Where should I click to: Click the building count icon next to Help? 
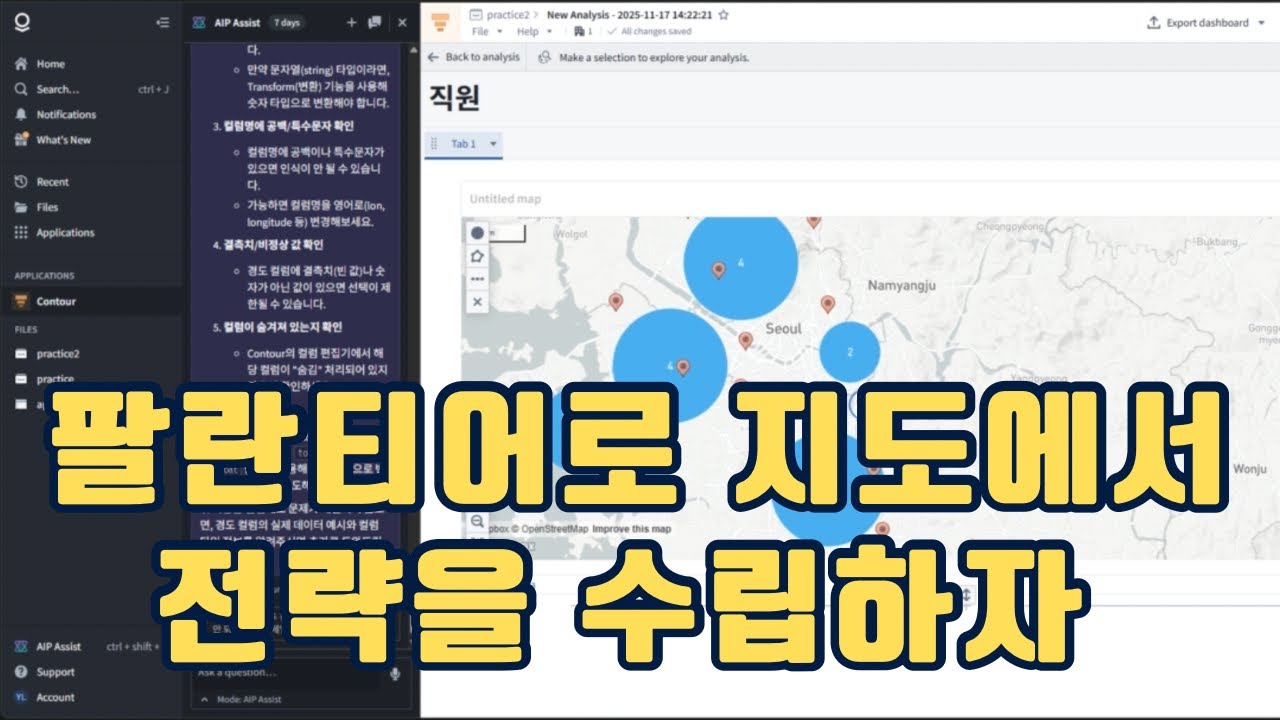click(584, 32)
